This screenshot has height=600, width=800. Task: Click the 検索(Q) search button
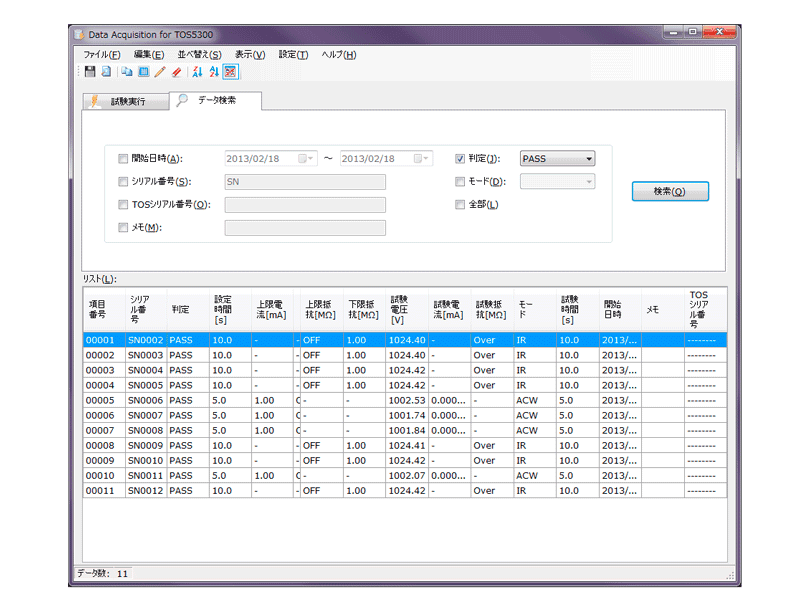[x=670, y=191]
